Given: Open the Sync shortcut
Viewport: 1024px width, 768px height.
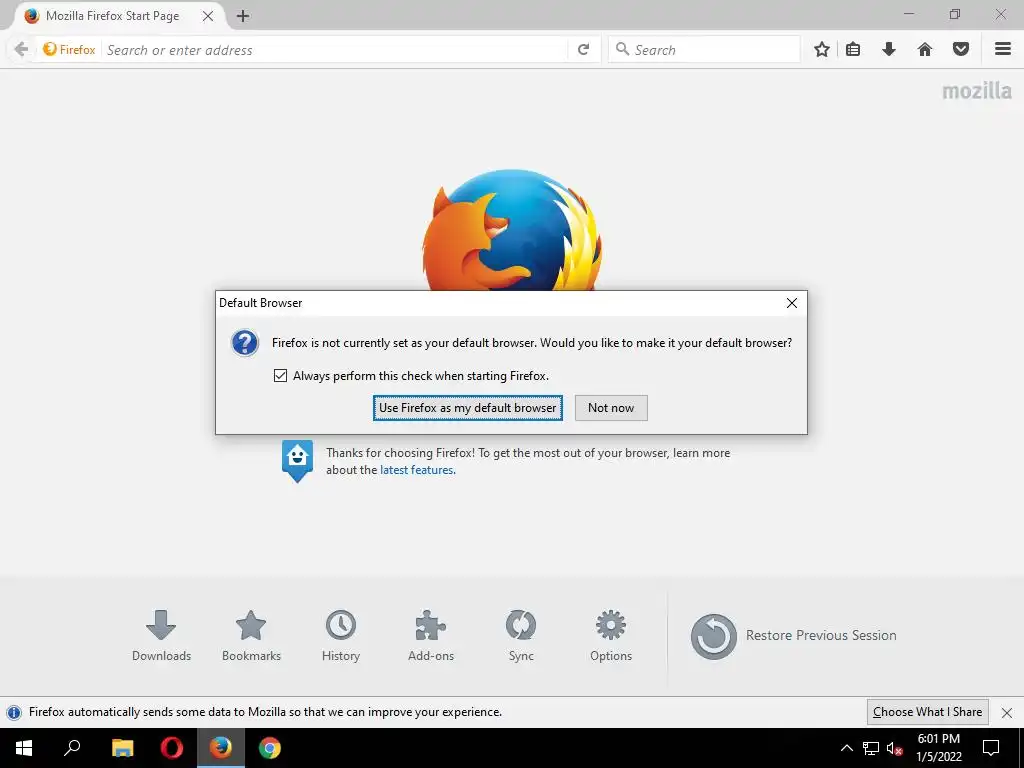Looking at the screenshot, I should [x=521, y=636].
